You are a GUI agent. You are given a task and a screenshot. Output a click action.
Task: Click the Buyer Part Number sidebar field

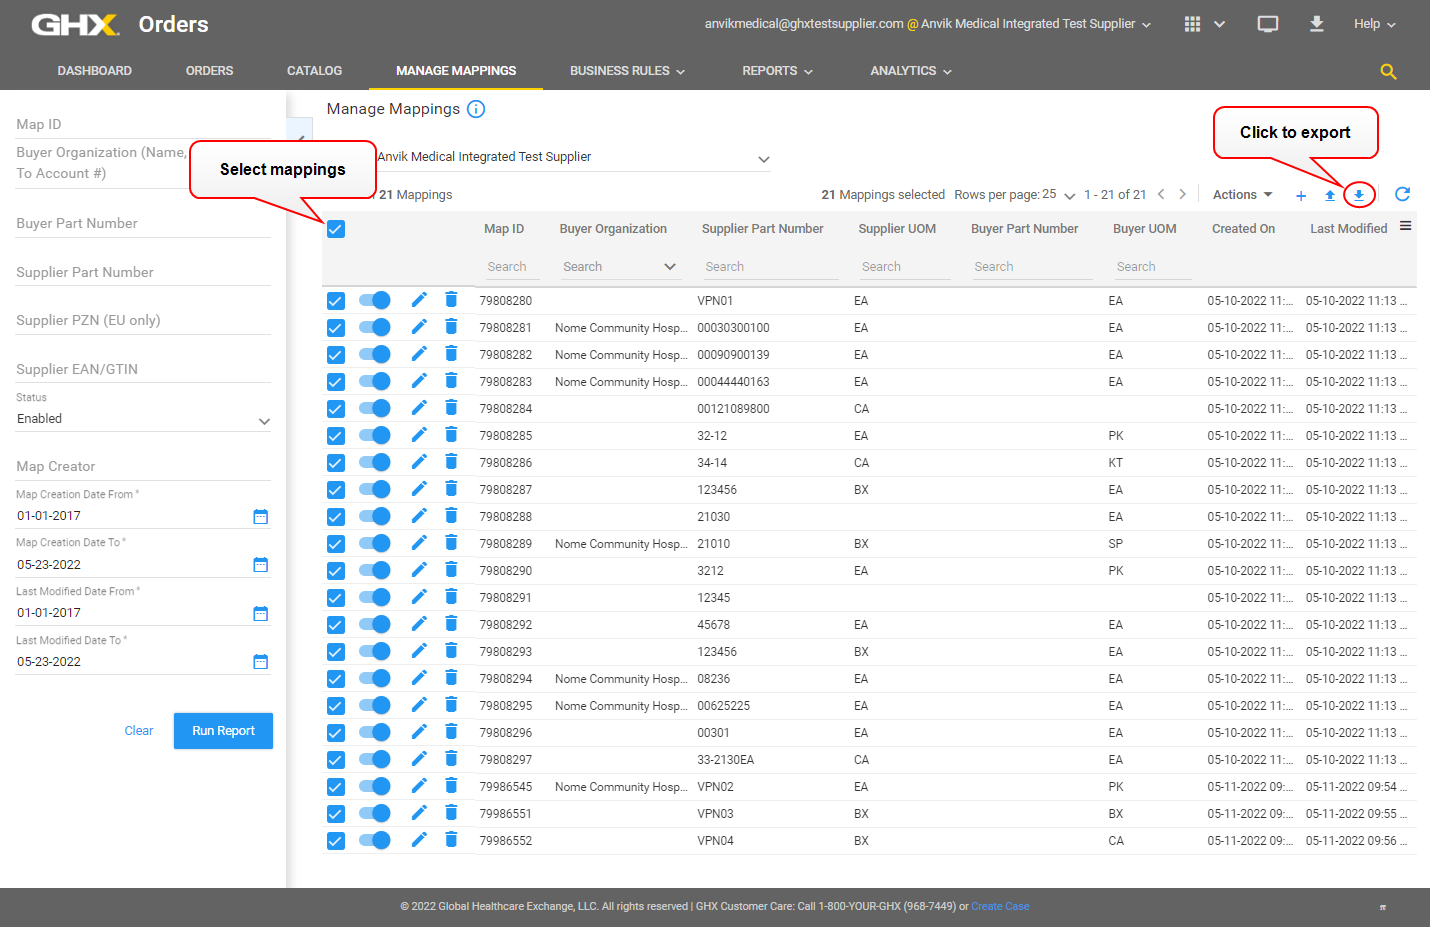pos(143,224)
